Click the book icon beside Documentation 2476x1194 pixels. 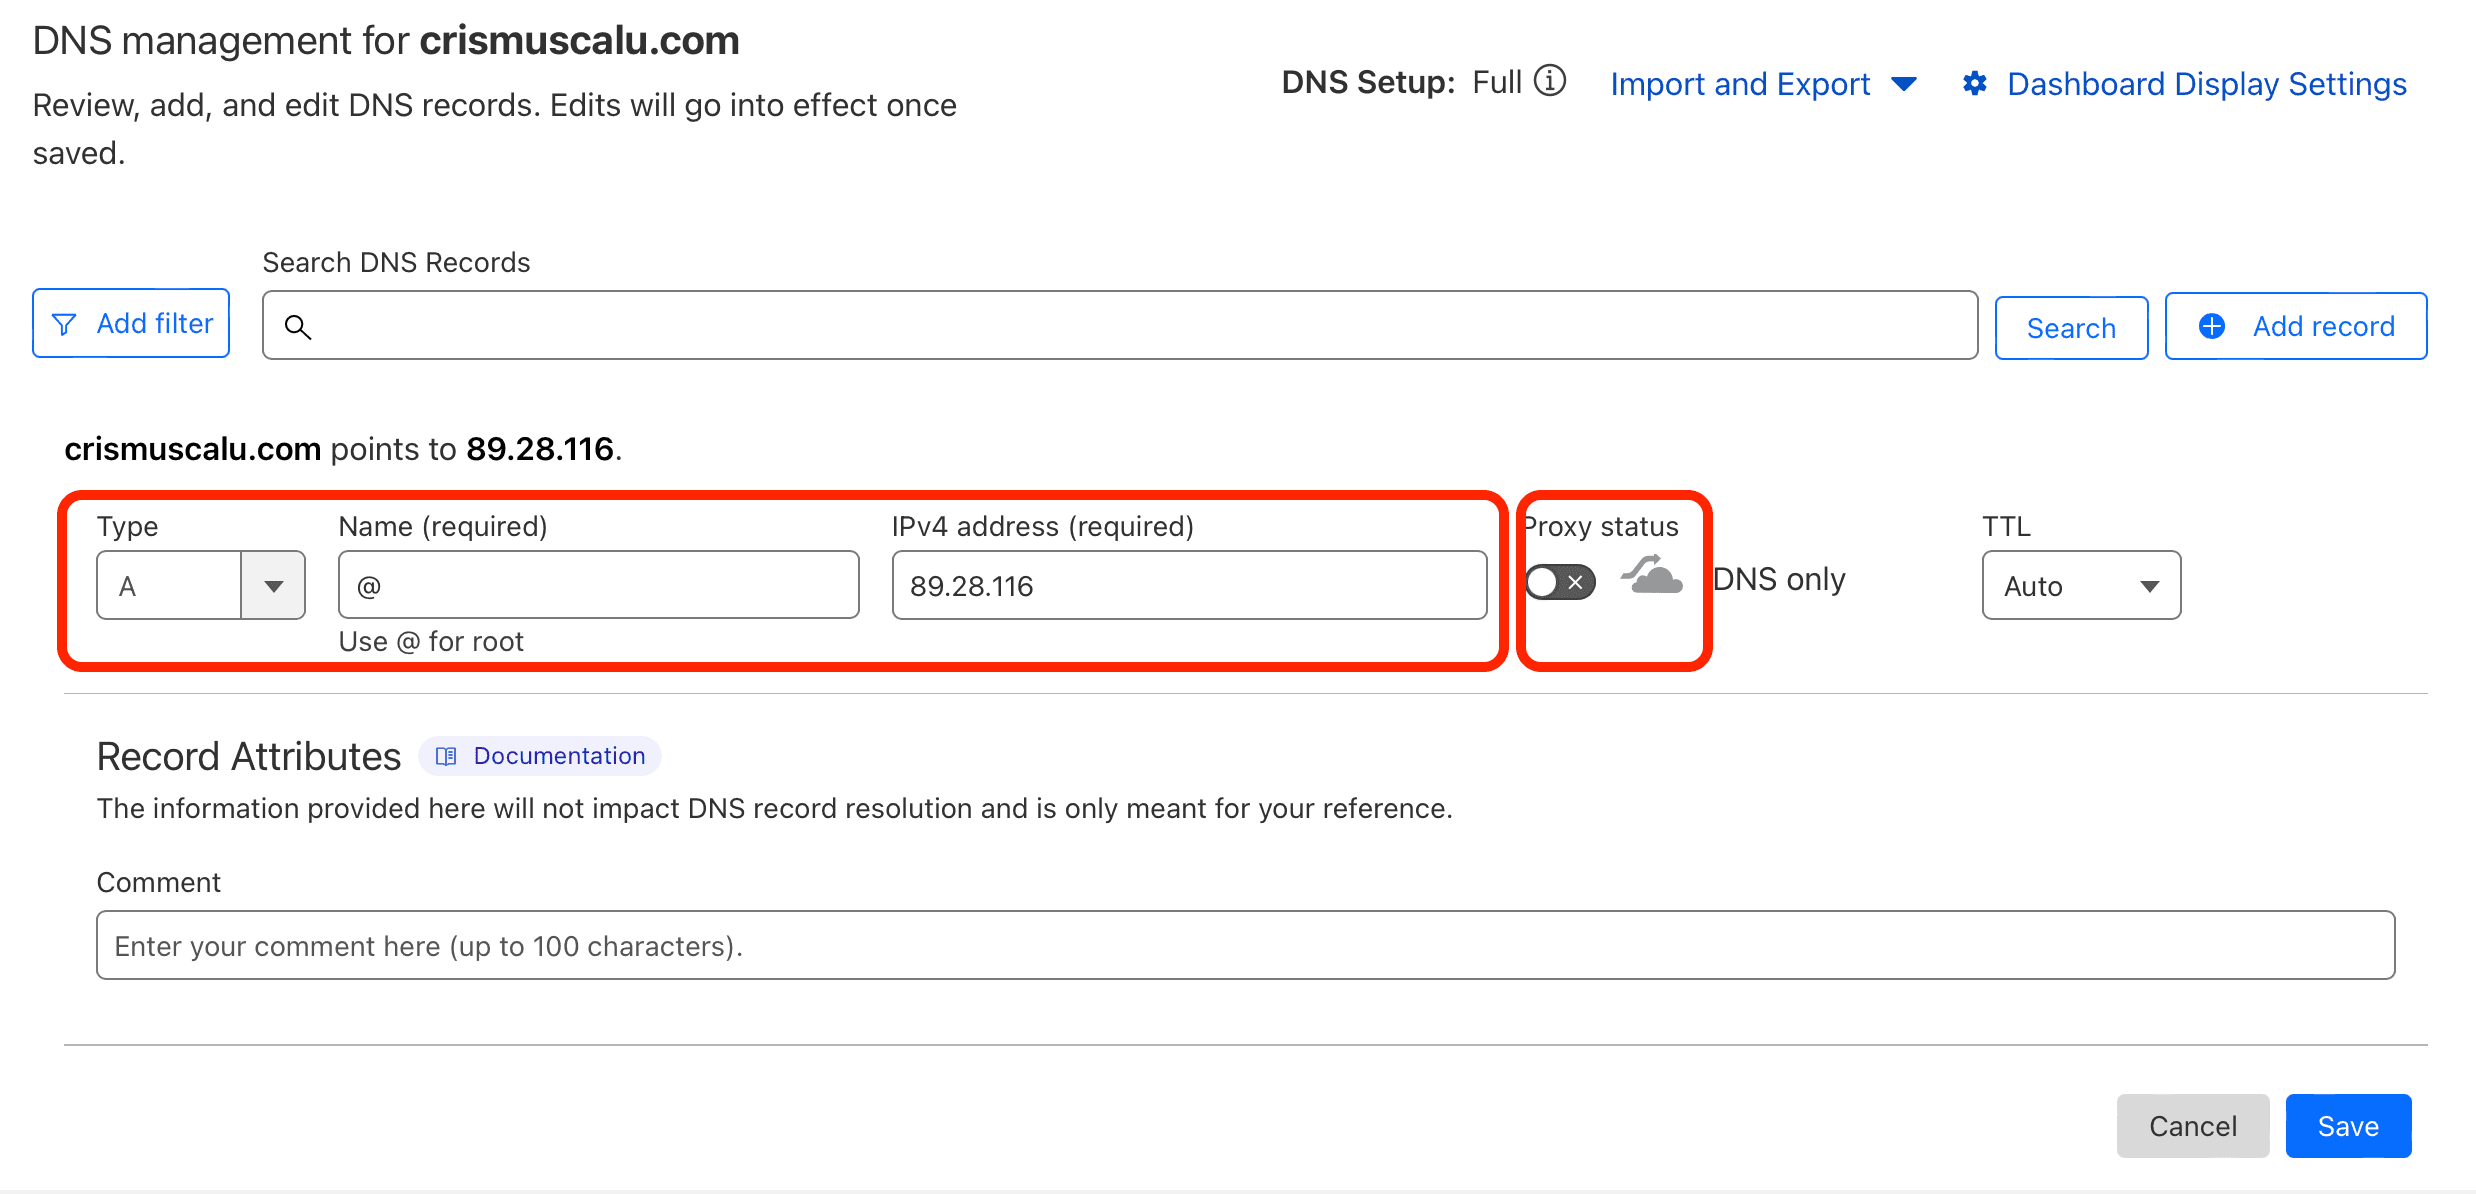(x=446, y=756)
